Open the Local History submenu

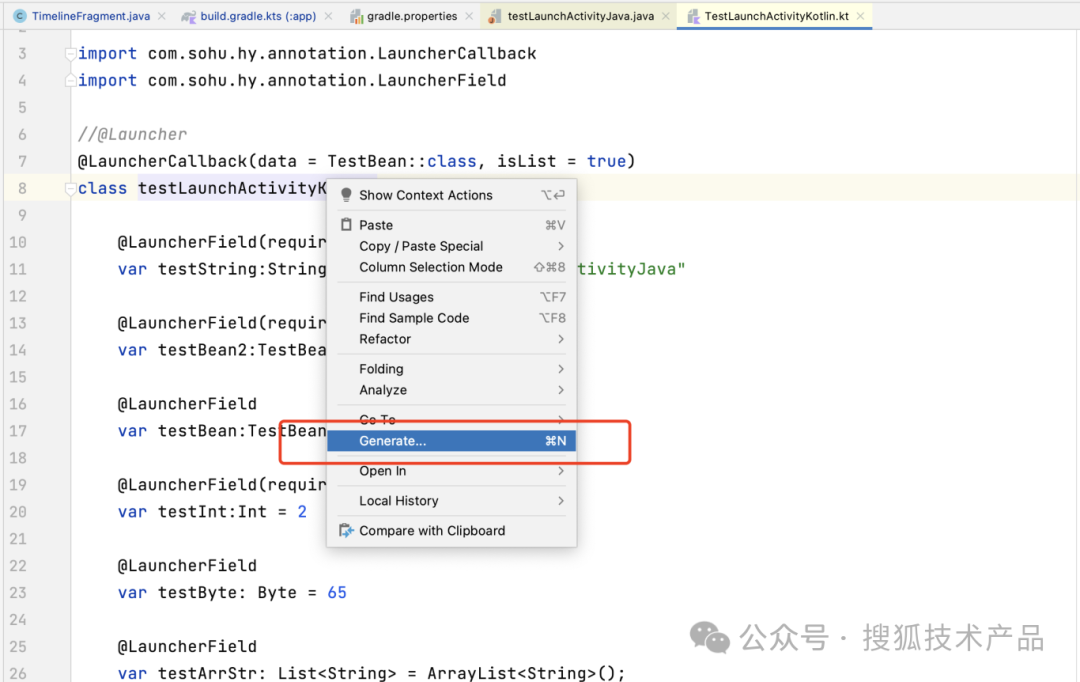(x=452, y=501)
